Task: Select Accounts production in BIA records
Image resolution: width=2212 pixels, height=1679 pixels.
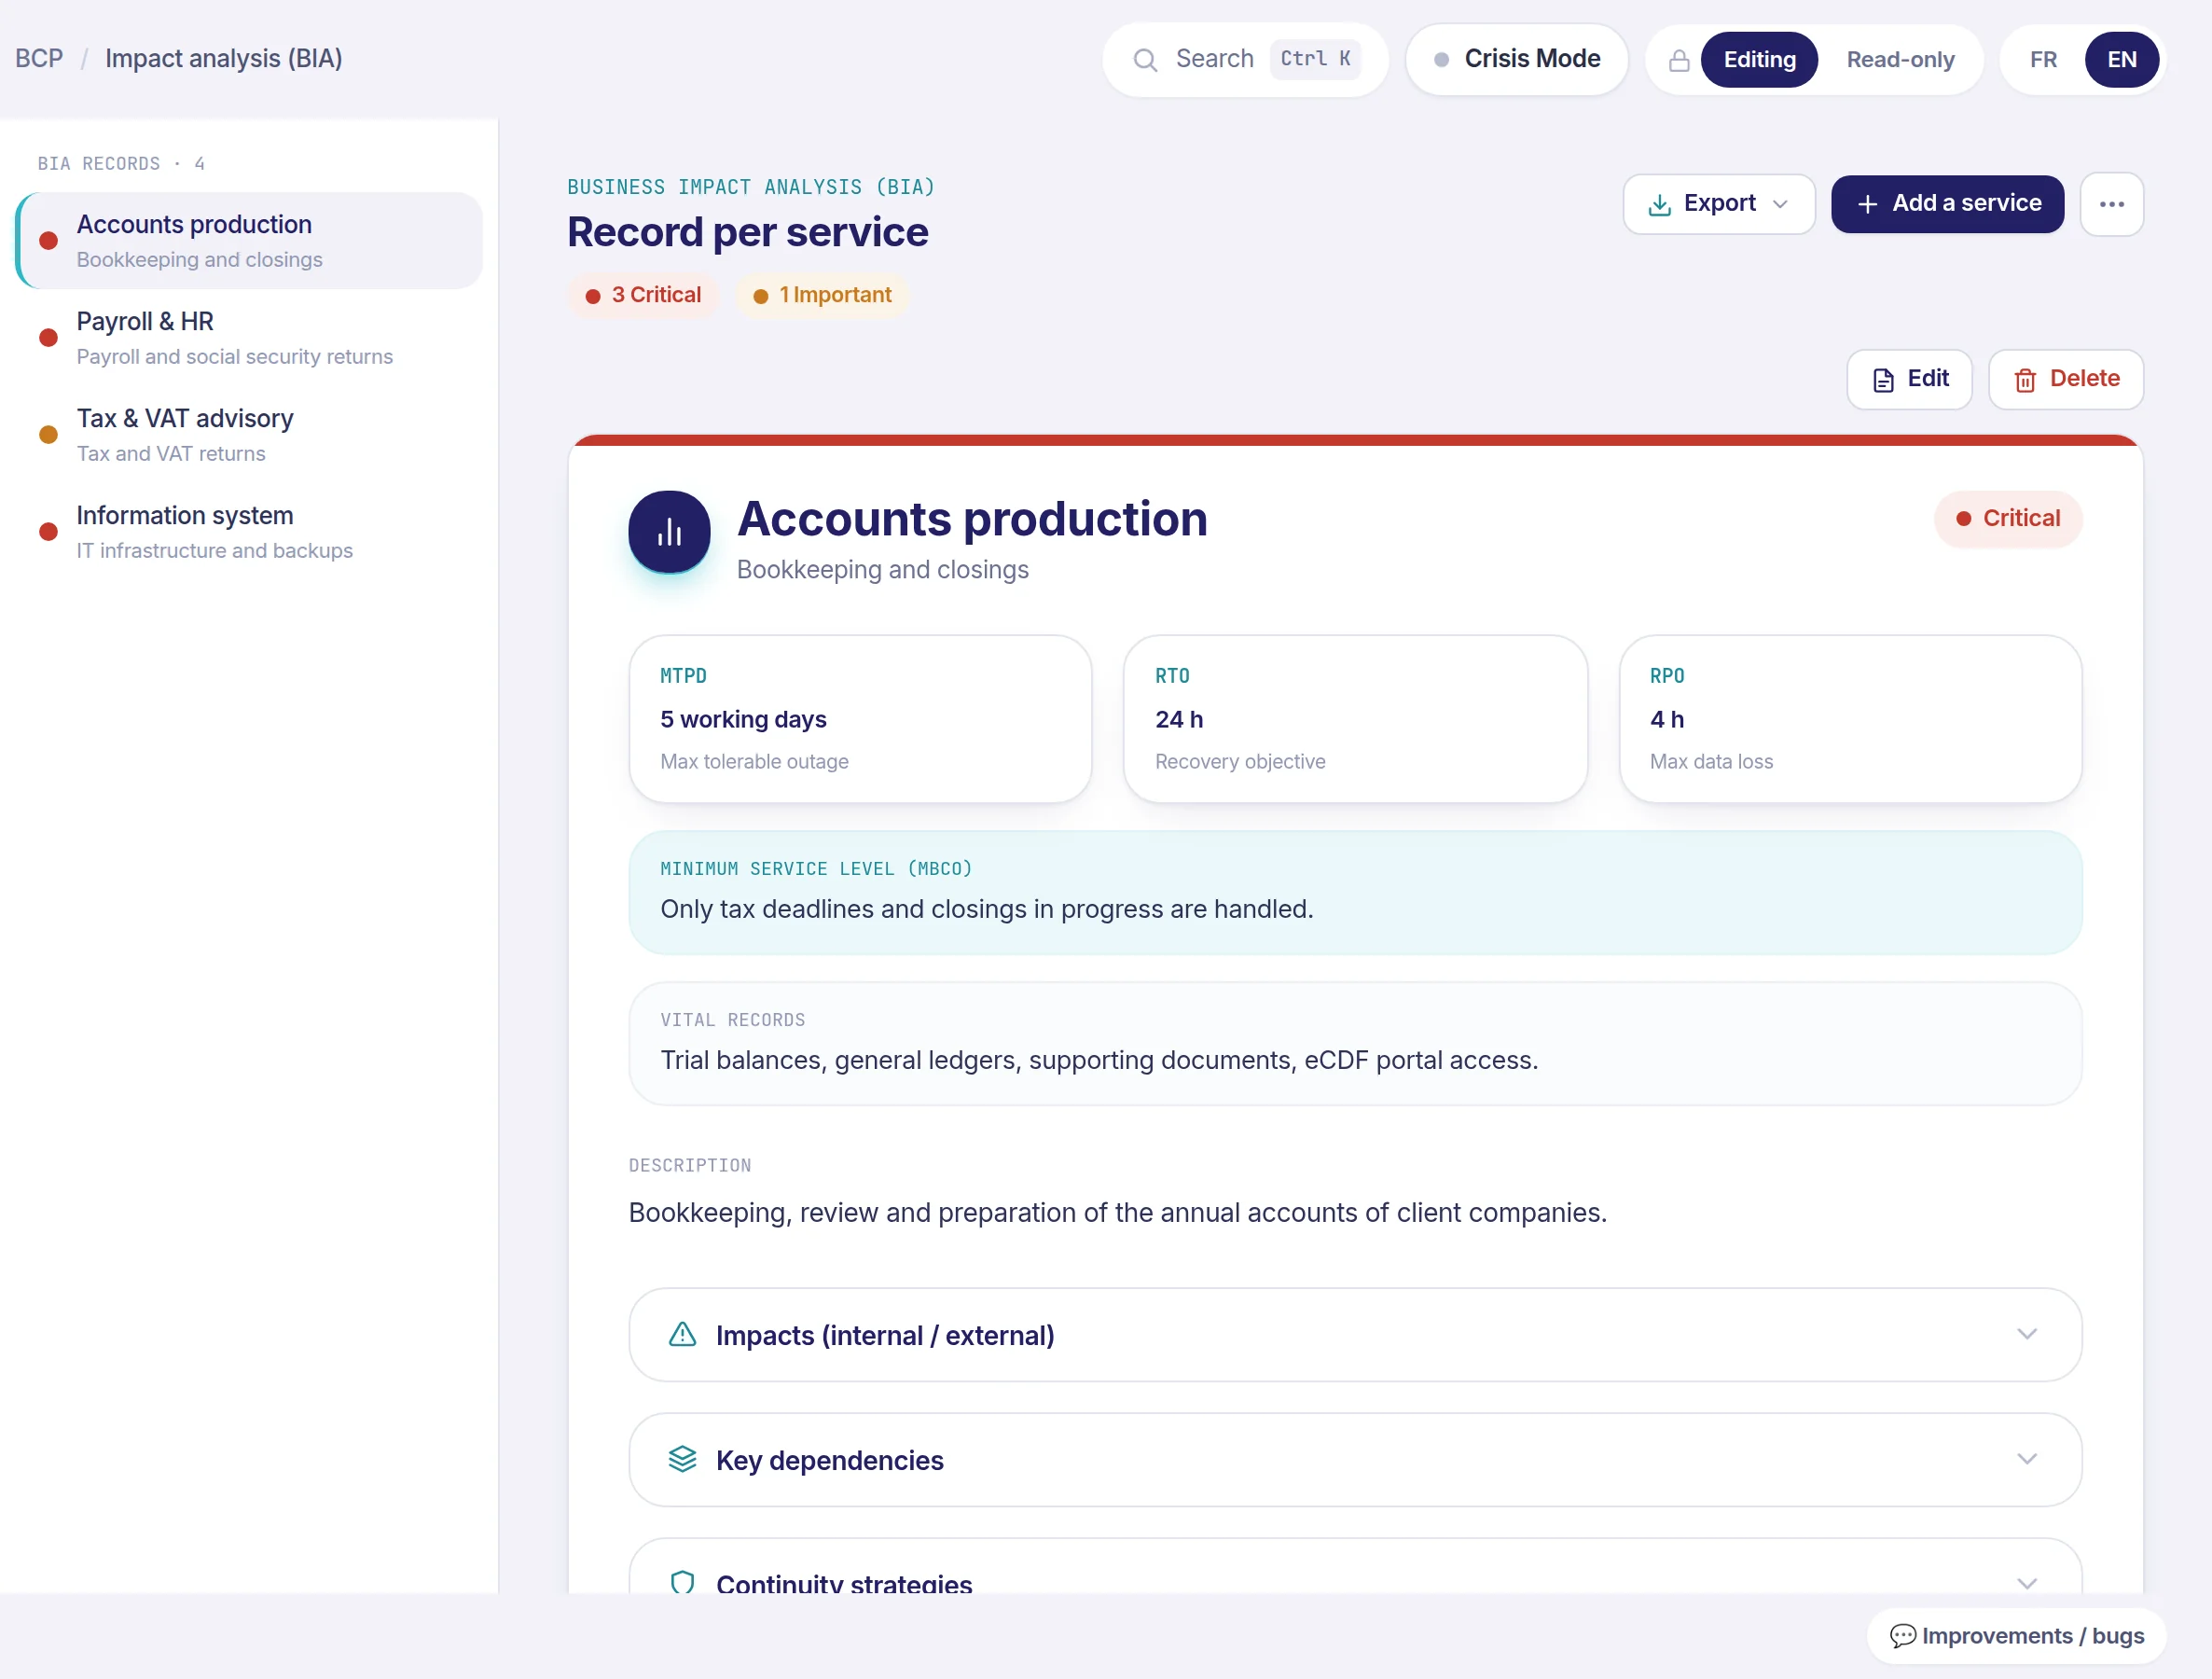Action: 250,241
